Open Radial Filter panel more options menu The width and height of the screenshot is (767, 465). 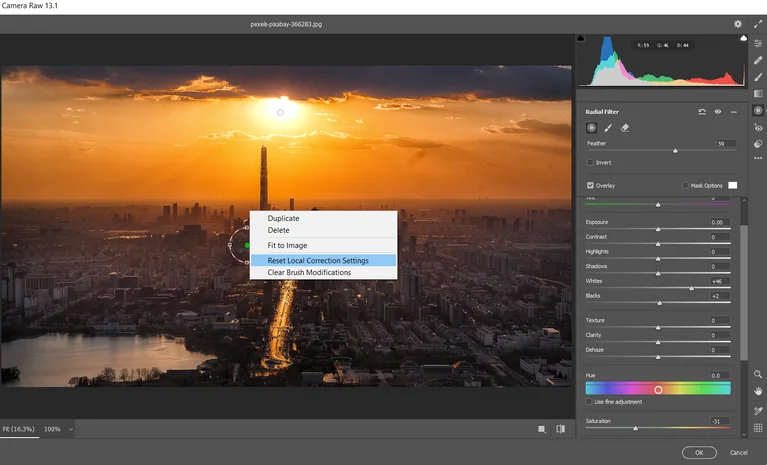point(733,112)
